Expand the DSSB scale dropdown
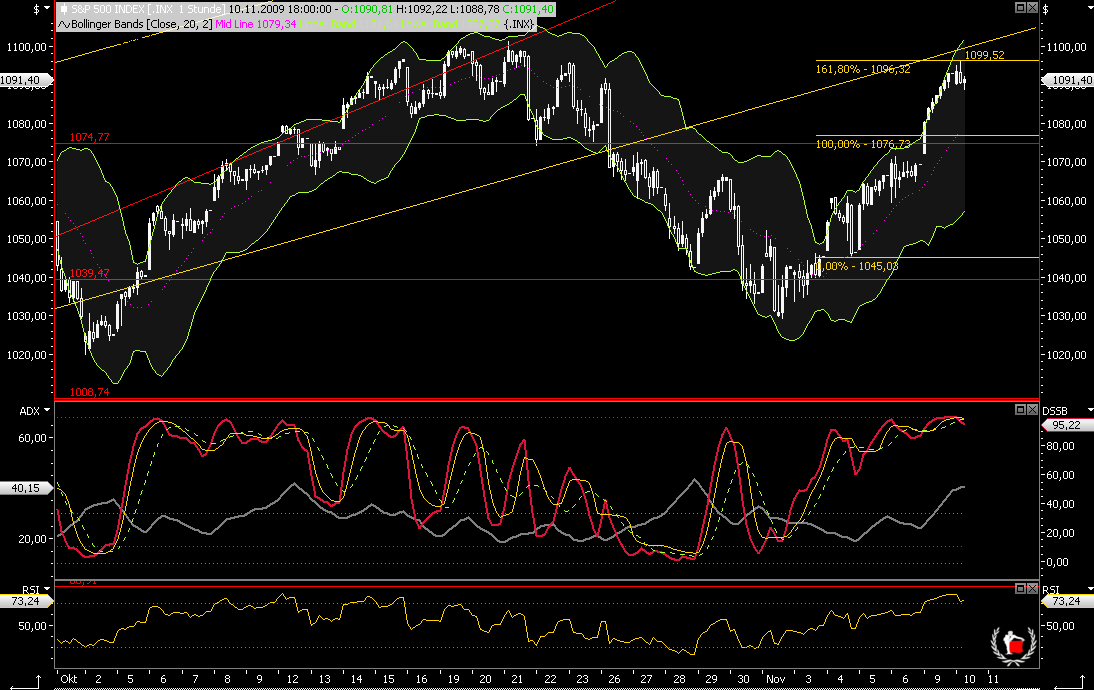The height and width of the screenshot is (690, 1094). (1090, 410)
